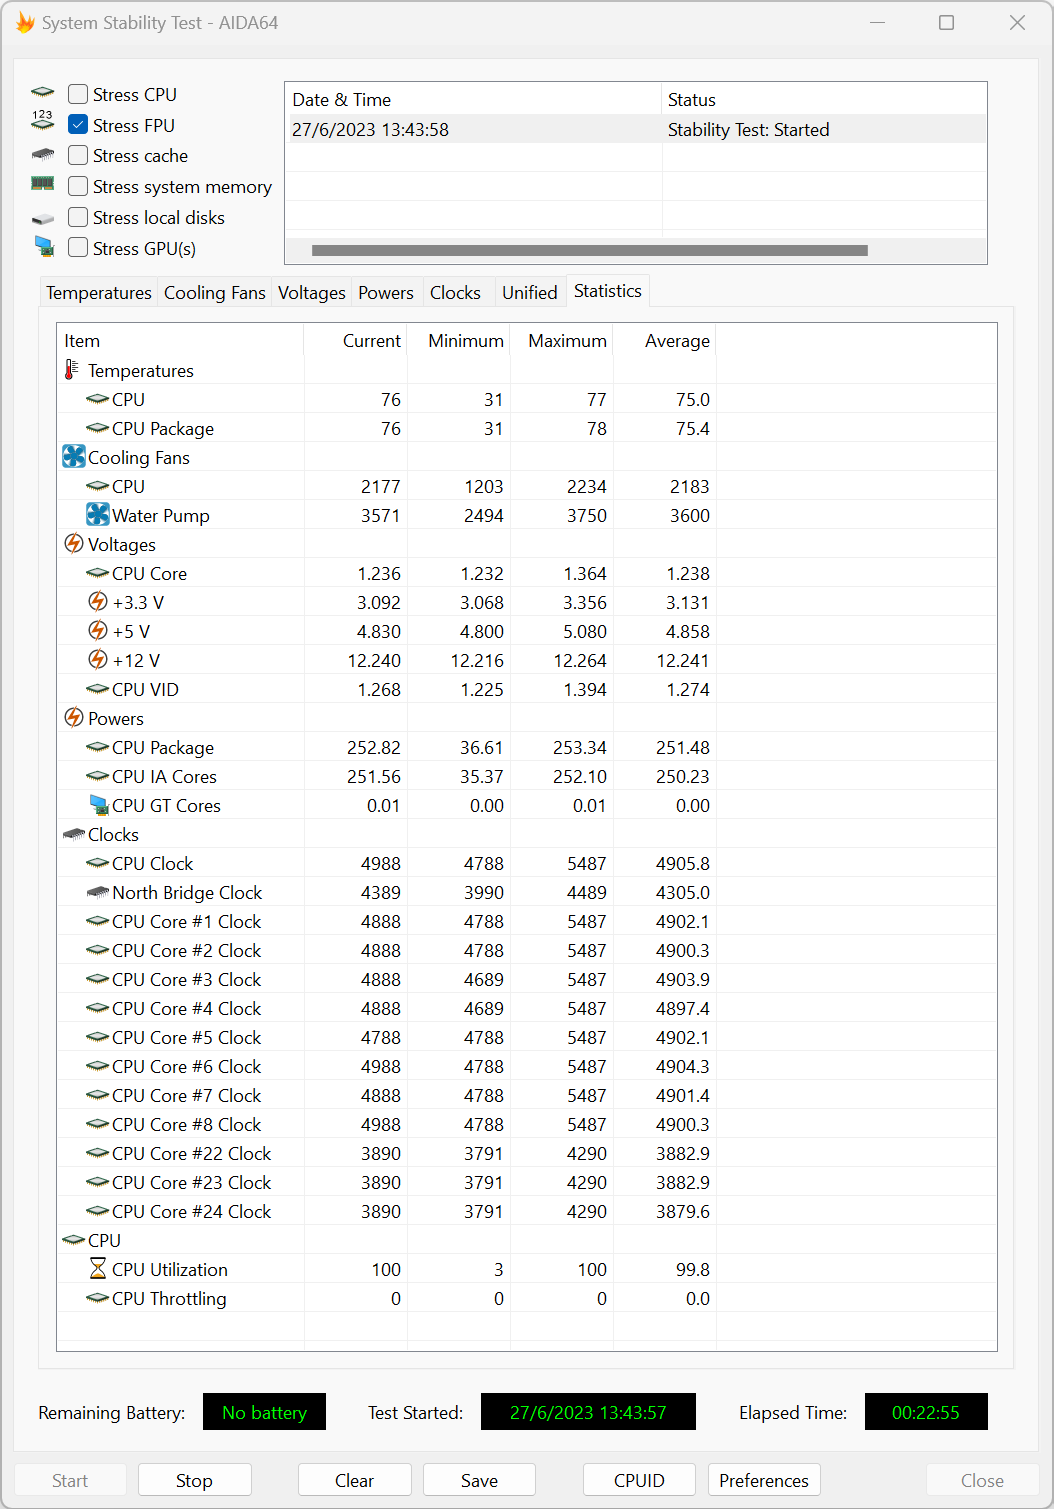The width and height of the screenshot is (1054, 1509).
Task: Click the Test Started 27/6/2023 13:43:57 display
Action: pyautogui.click(x=588, y=1412)
